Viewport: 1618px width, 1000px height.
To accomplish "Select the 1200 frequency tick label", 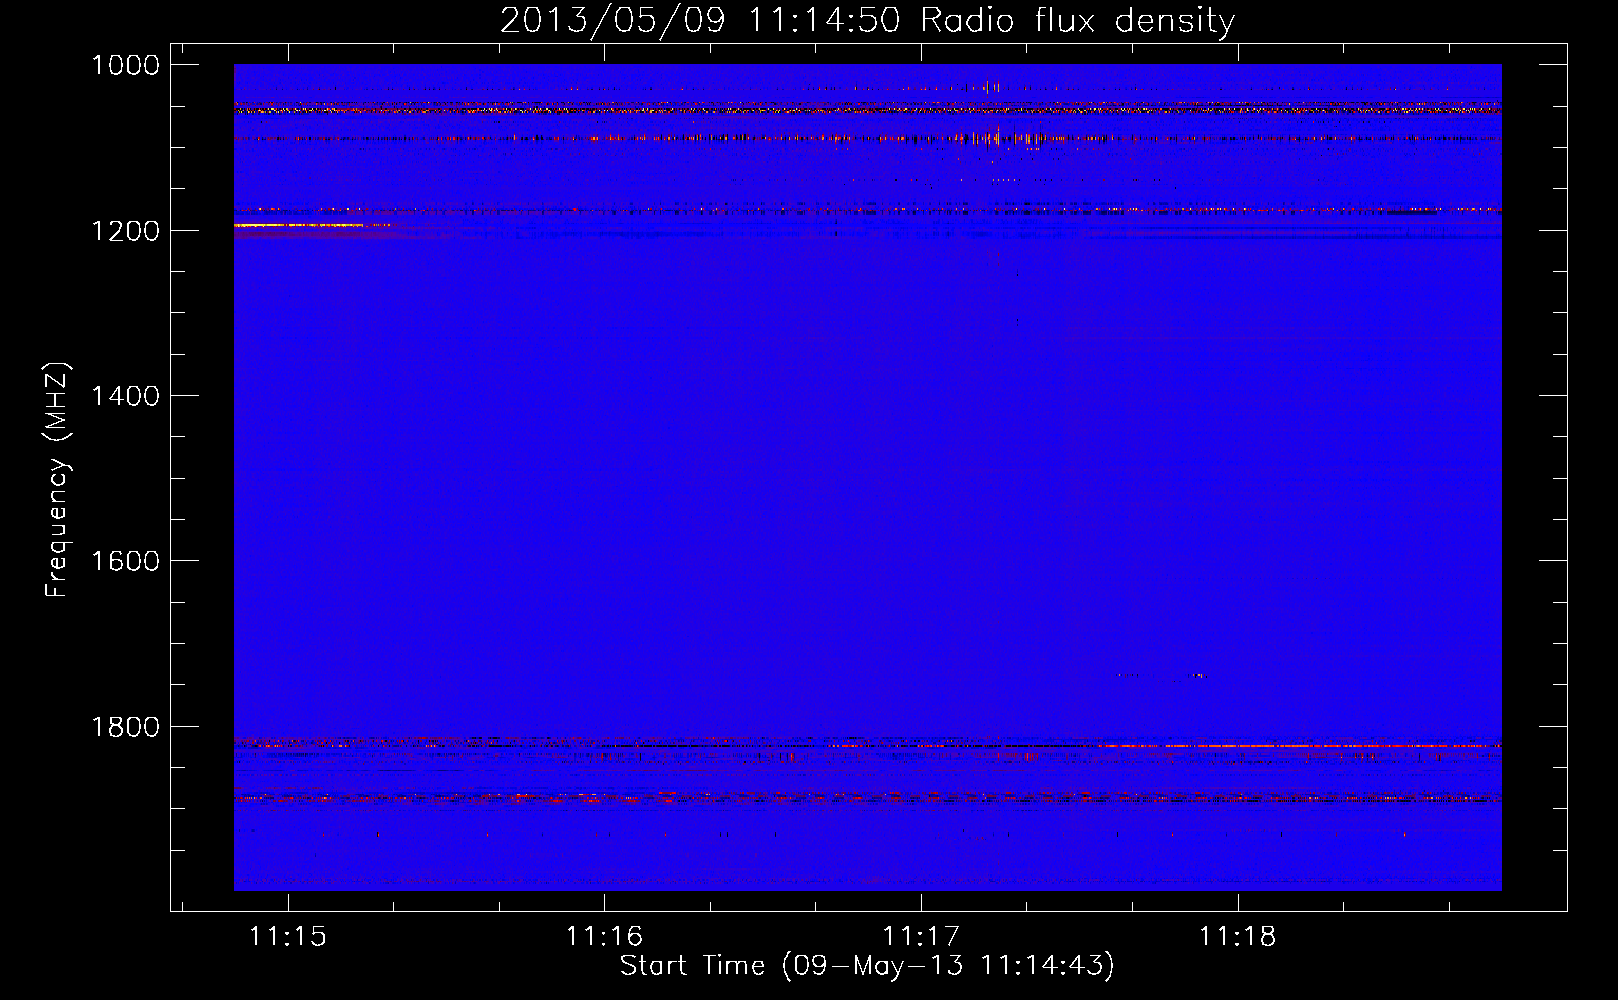I will [125, 231].
